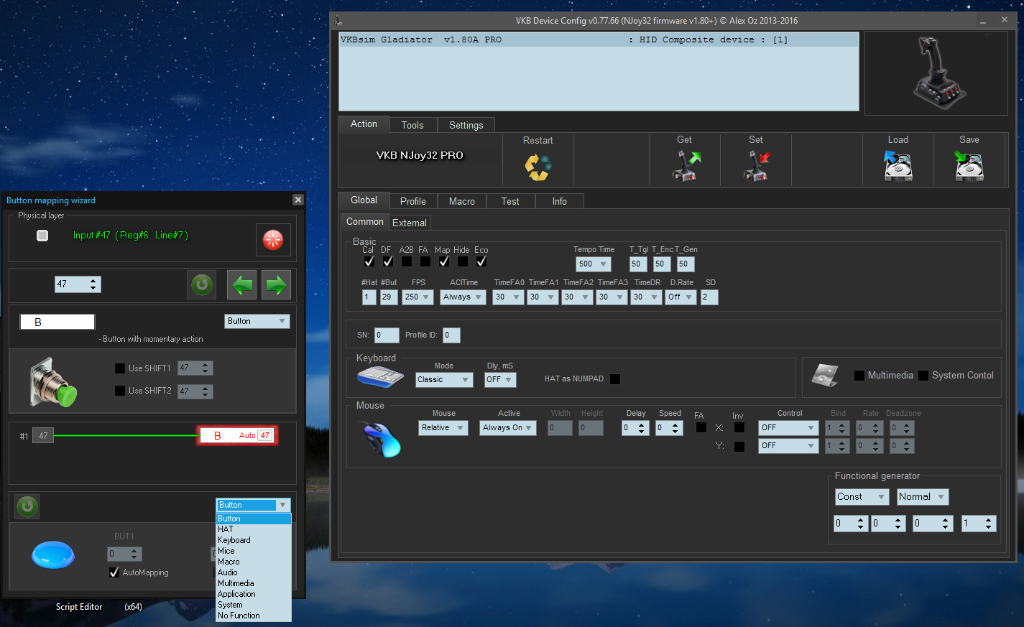
Task: Click the blue mouse icon in Mouse section
Action: click(x=380, y=438)
